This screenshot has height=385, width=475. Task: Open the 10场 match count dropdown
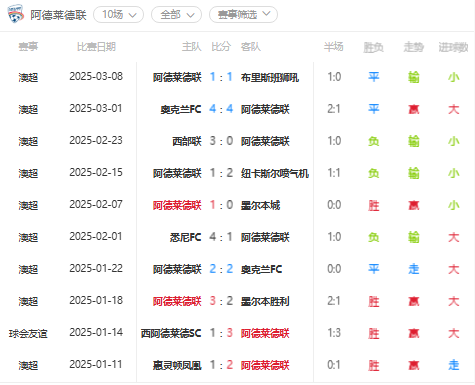119,15
